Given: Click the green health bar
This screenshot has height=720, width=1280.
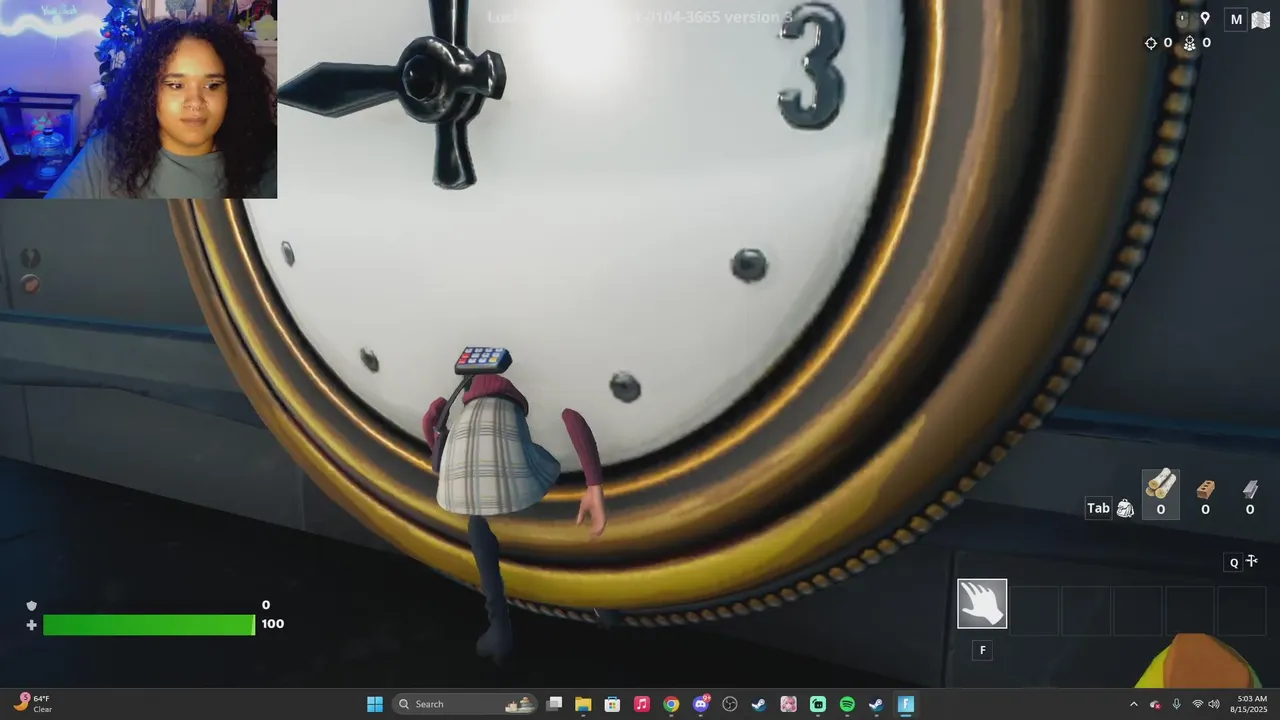Looking at the screenshot, I should point(149,625).
